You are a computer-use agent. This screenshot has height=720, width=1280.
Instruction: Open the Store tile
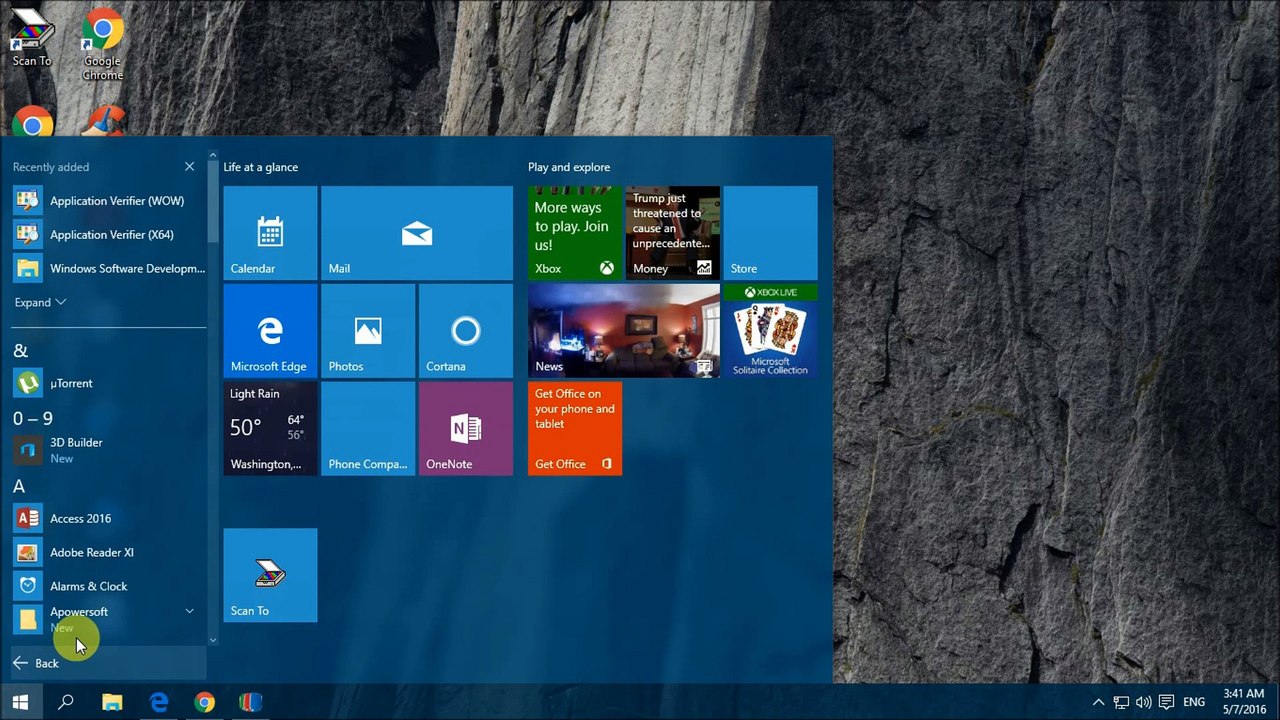click(x=771, y=233)
